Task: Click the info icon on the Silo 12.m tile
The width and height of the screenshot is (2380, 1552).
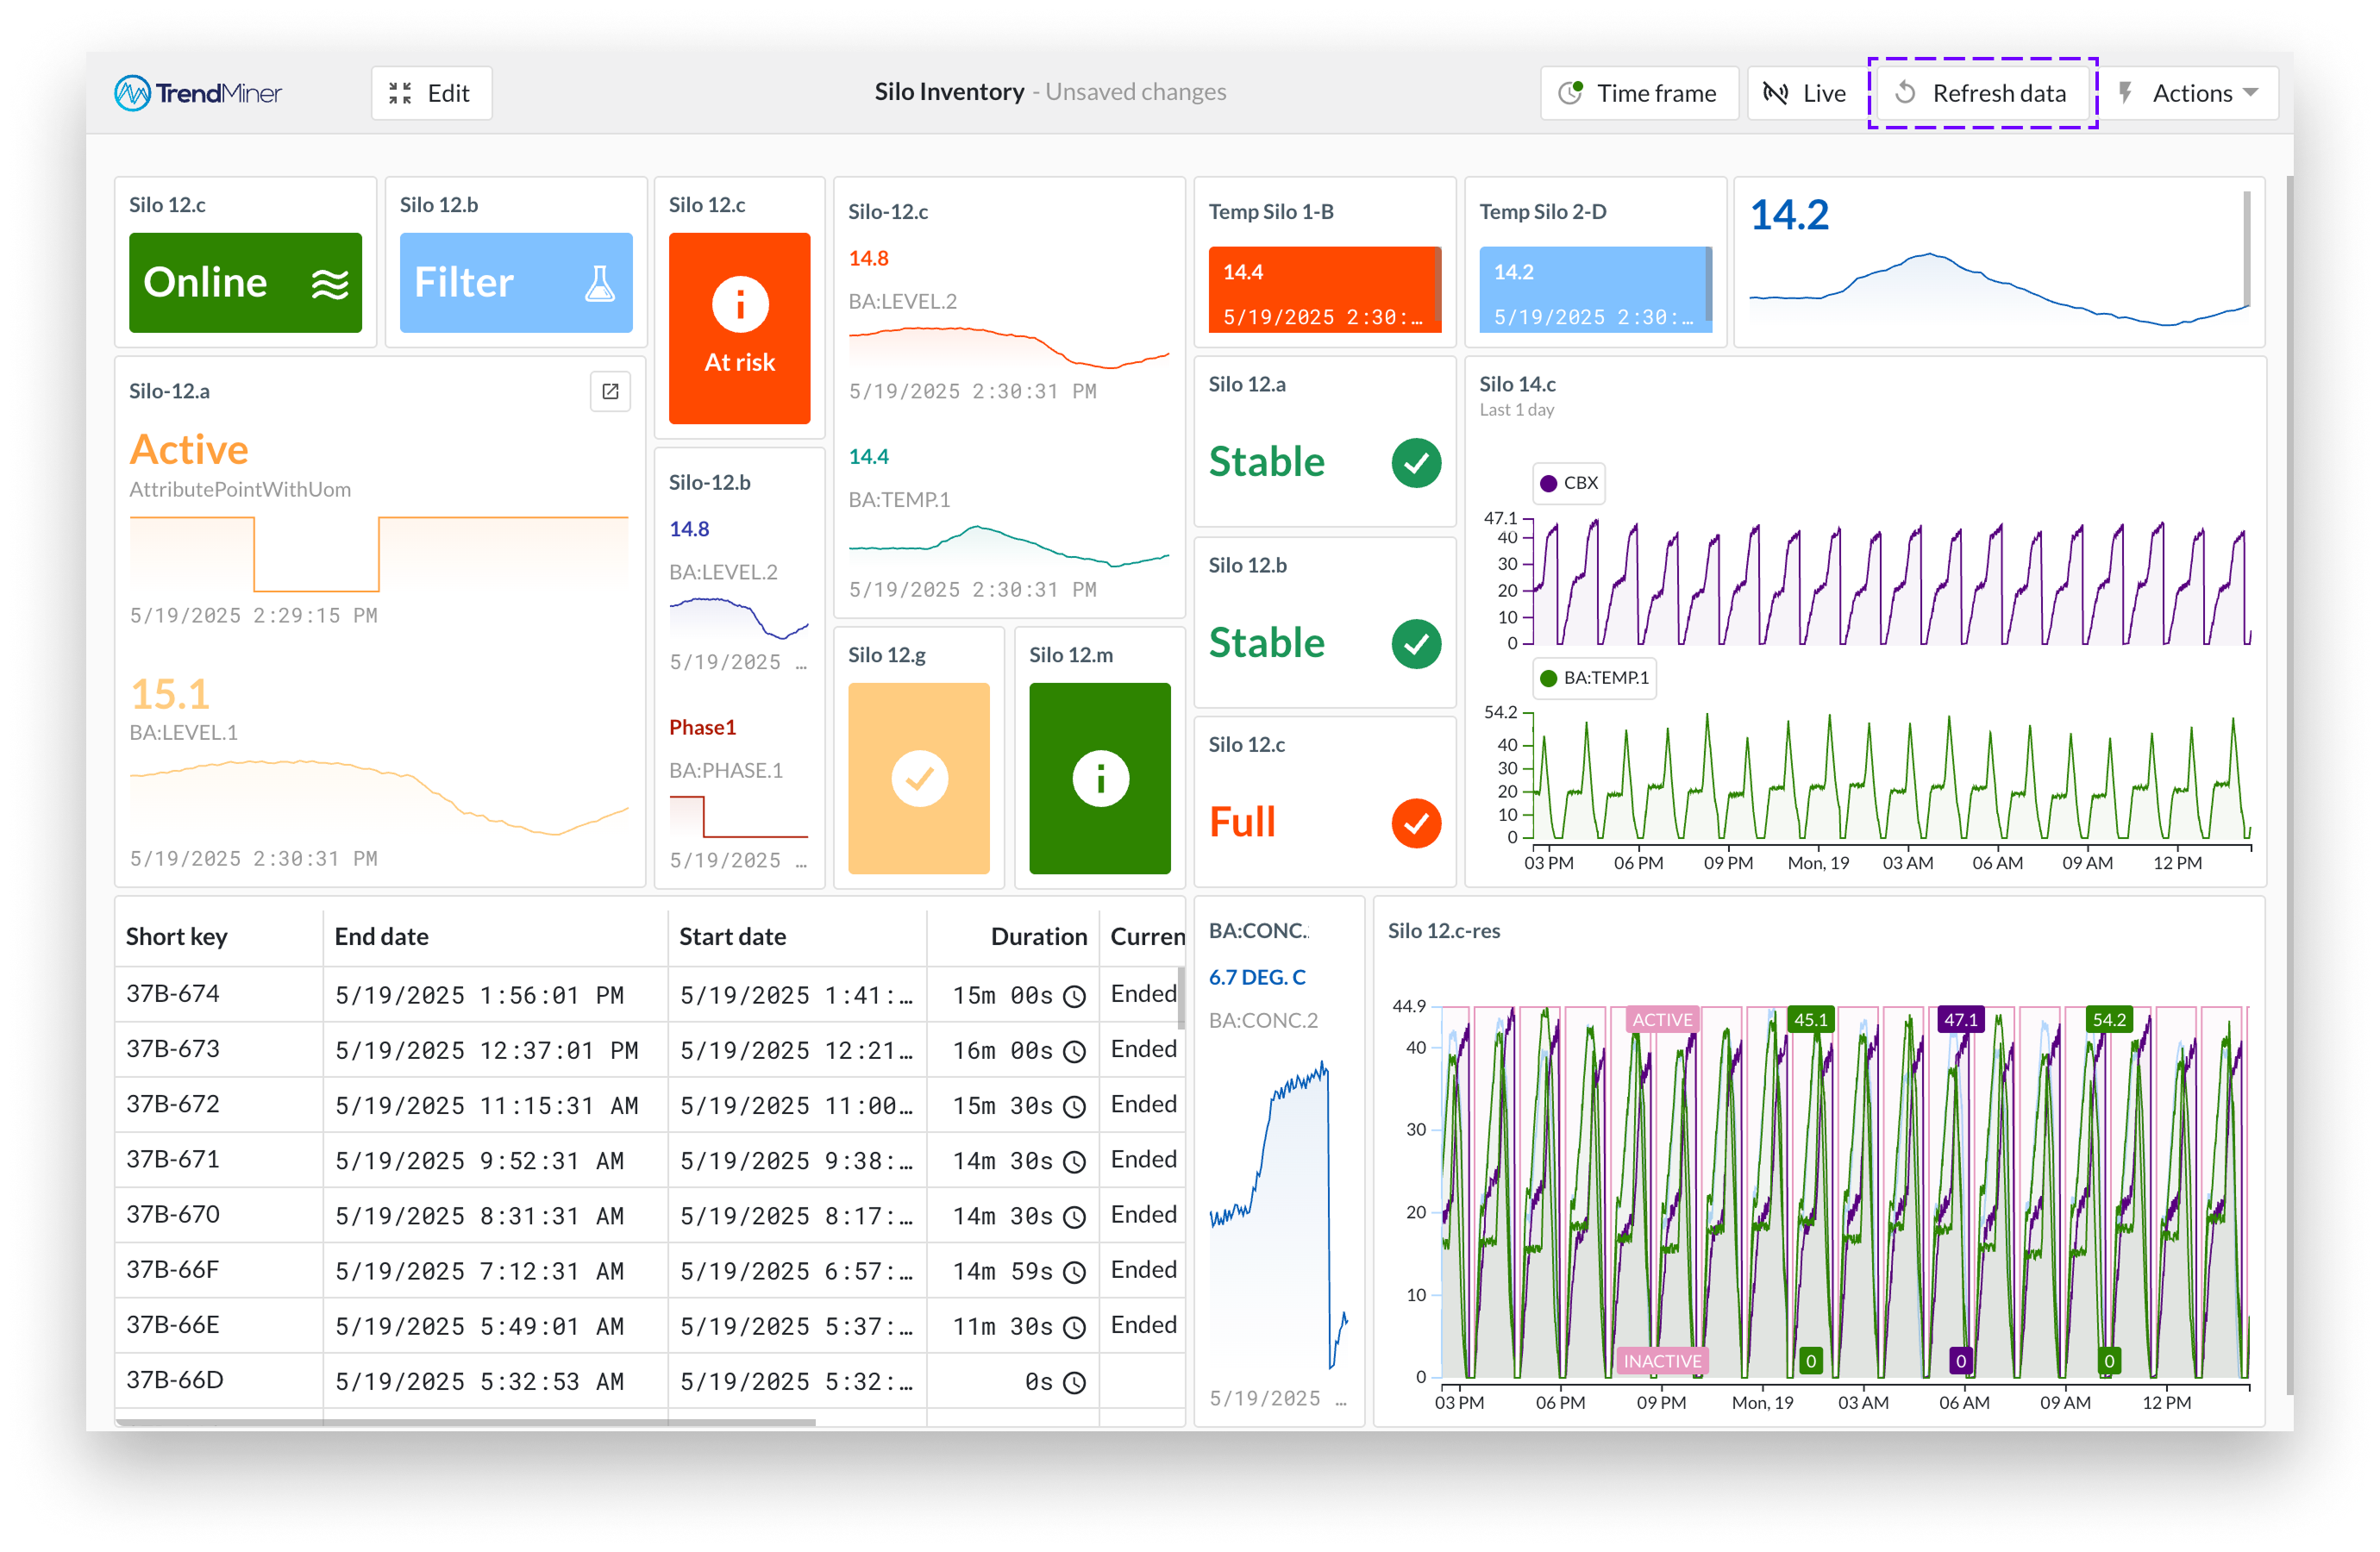Action: 1100,778
